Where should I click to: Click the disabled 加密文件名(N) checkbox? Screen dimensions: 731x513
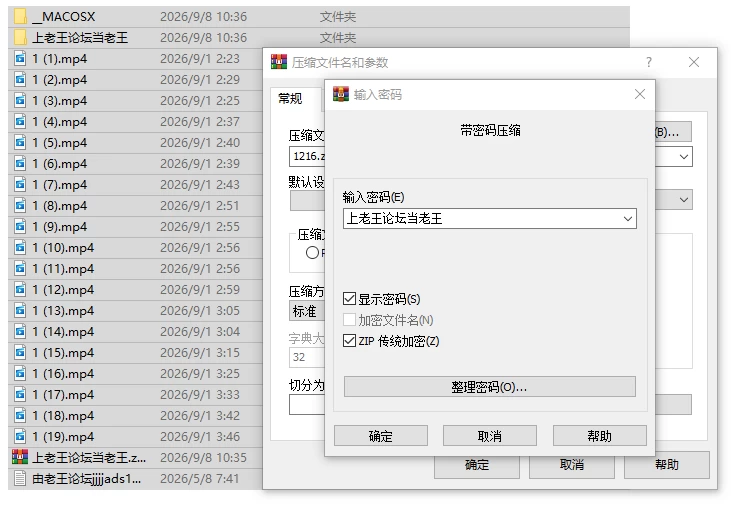point(349,320)
